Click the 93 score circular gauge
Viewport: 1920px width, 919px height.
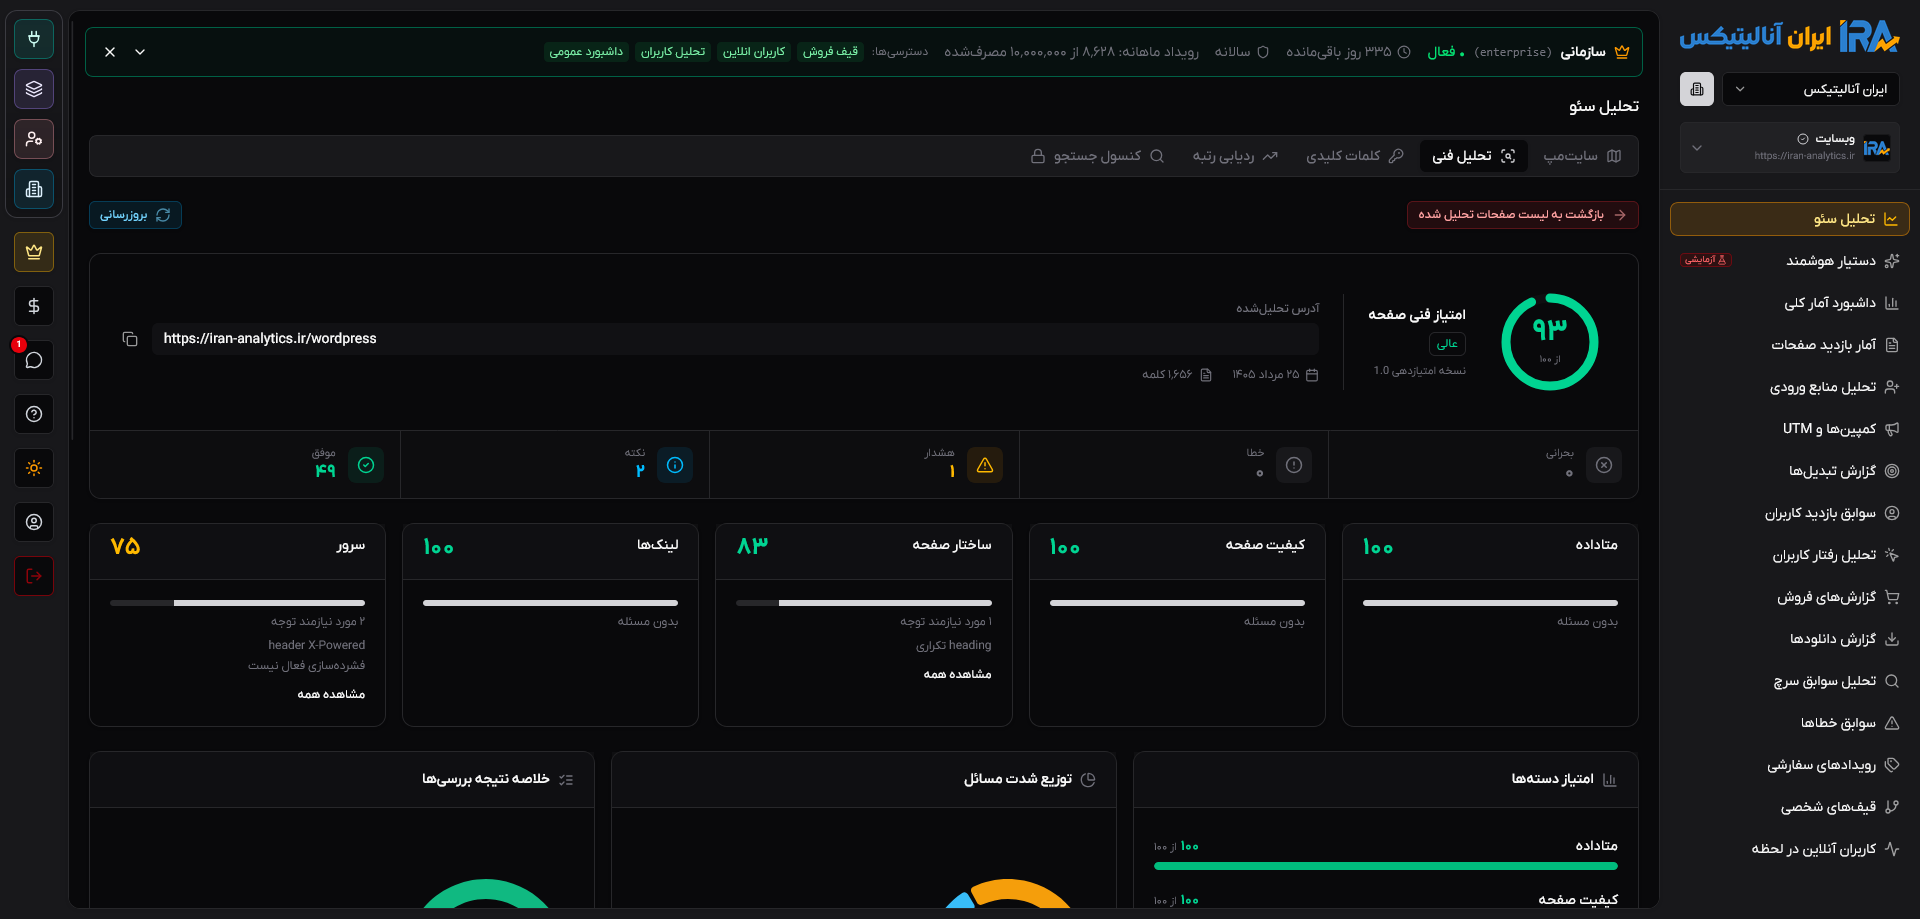(x=1550, y=342)
